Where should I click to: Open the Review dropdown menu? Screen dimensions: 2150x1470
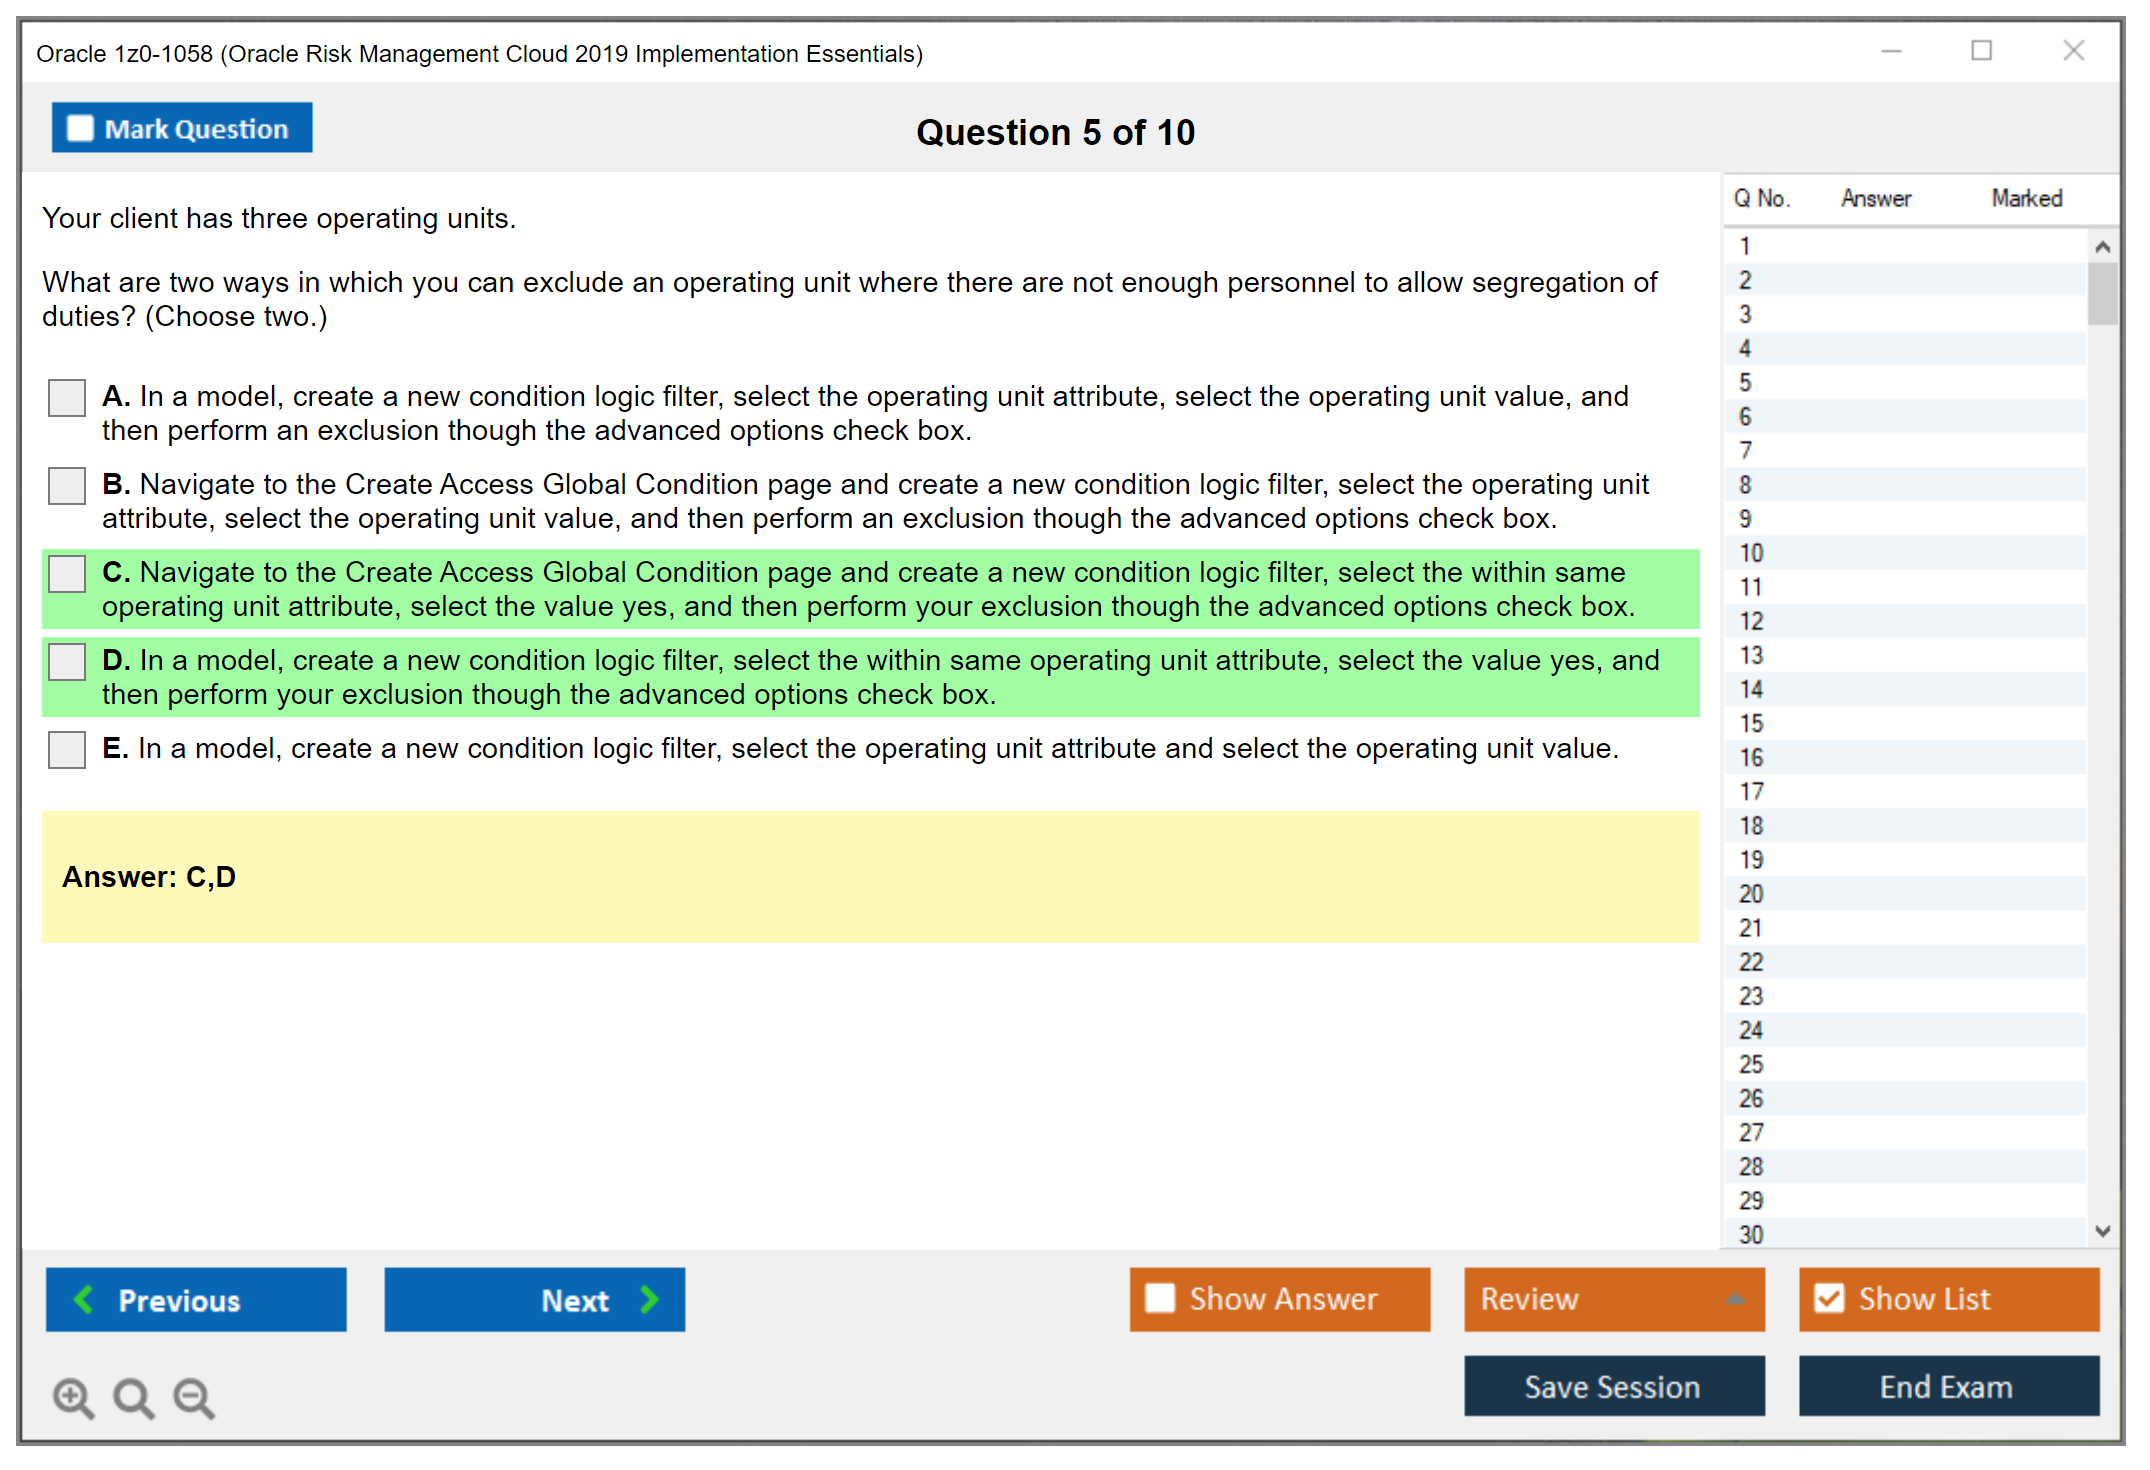coord(1613,1299)
